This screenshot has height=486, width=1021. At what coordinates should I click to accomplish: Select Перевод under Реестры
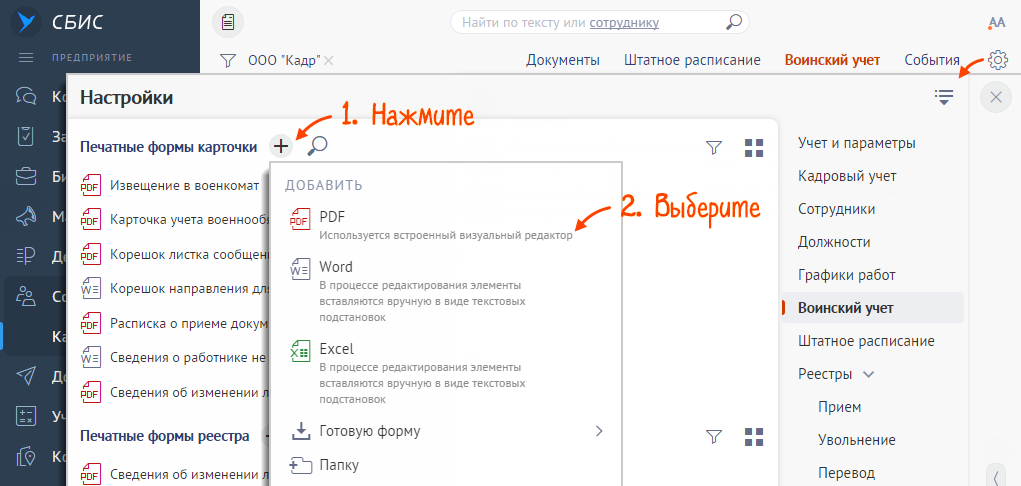[846, 473]
